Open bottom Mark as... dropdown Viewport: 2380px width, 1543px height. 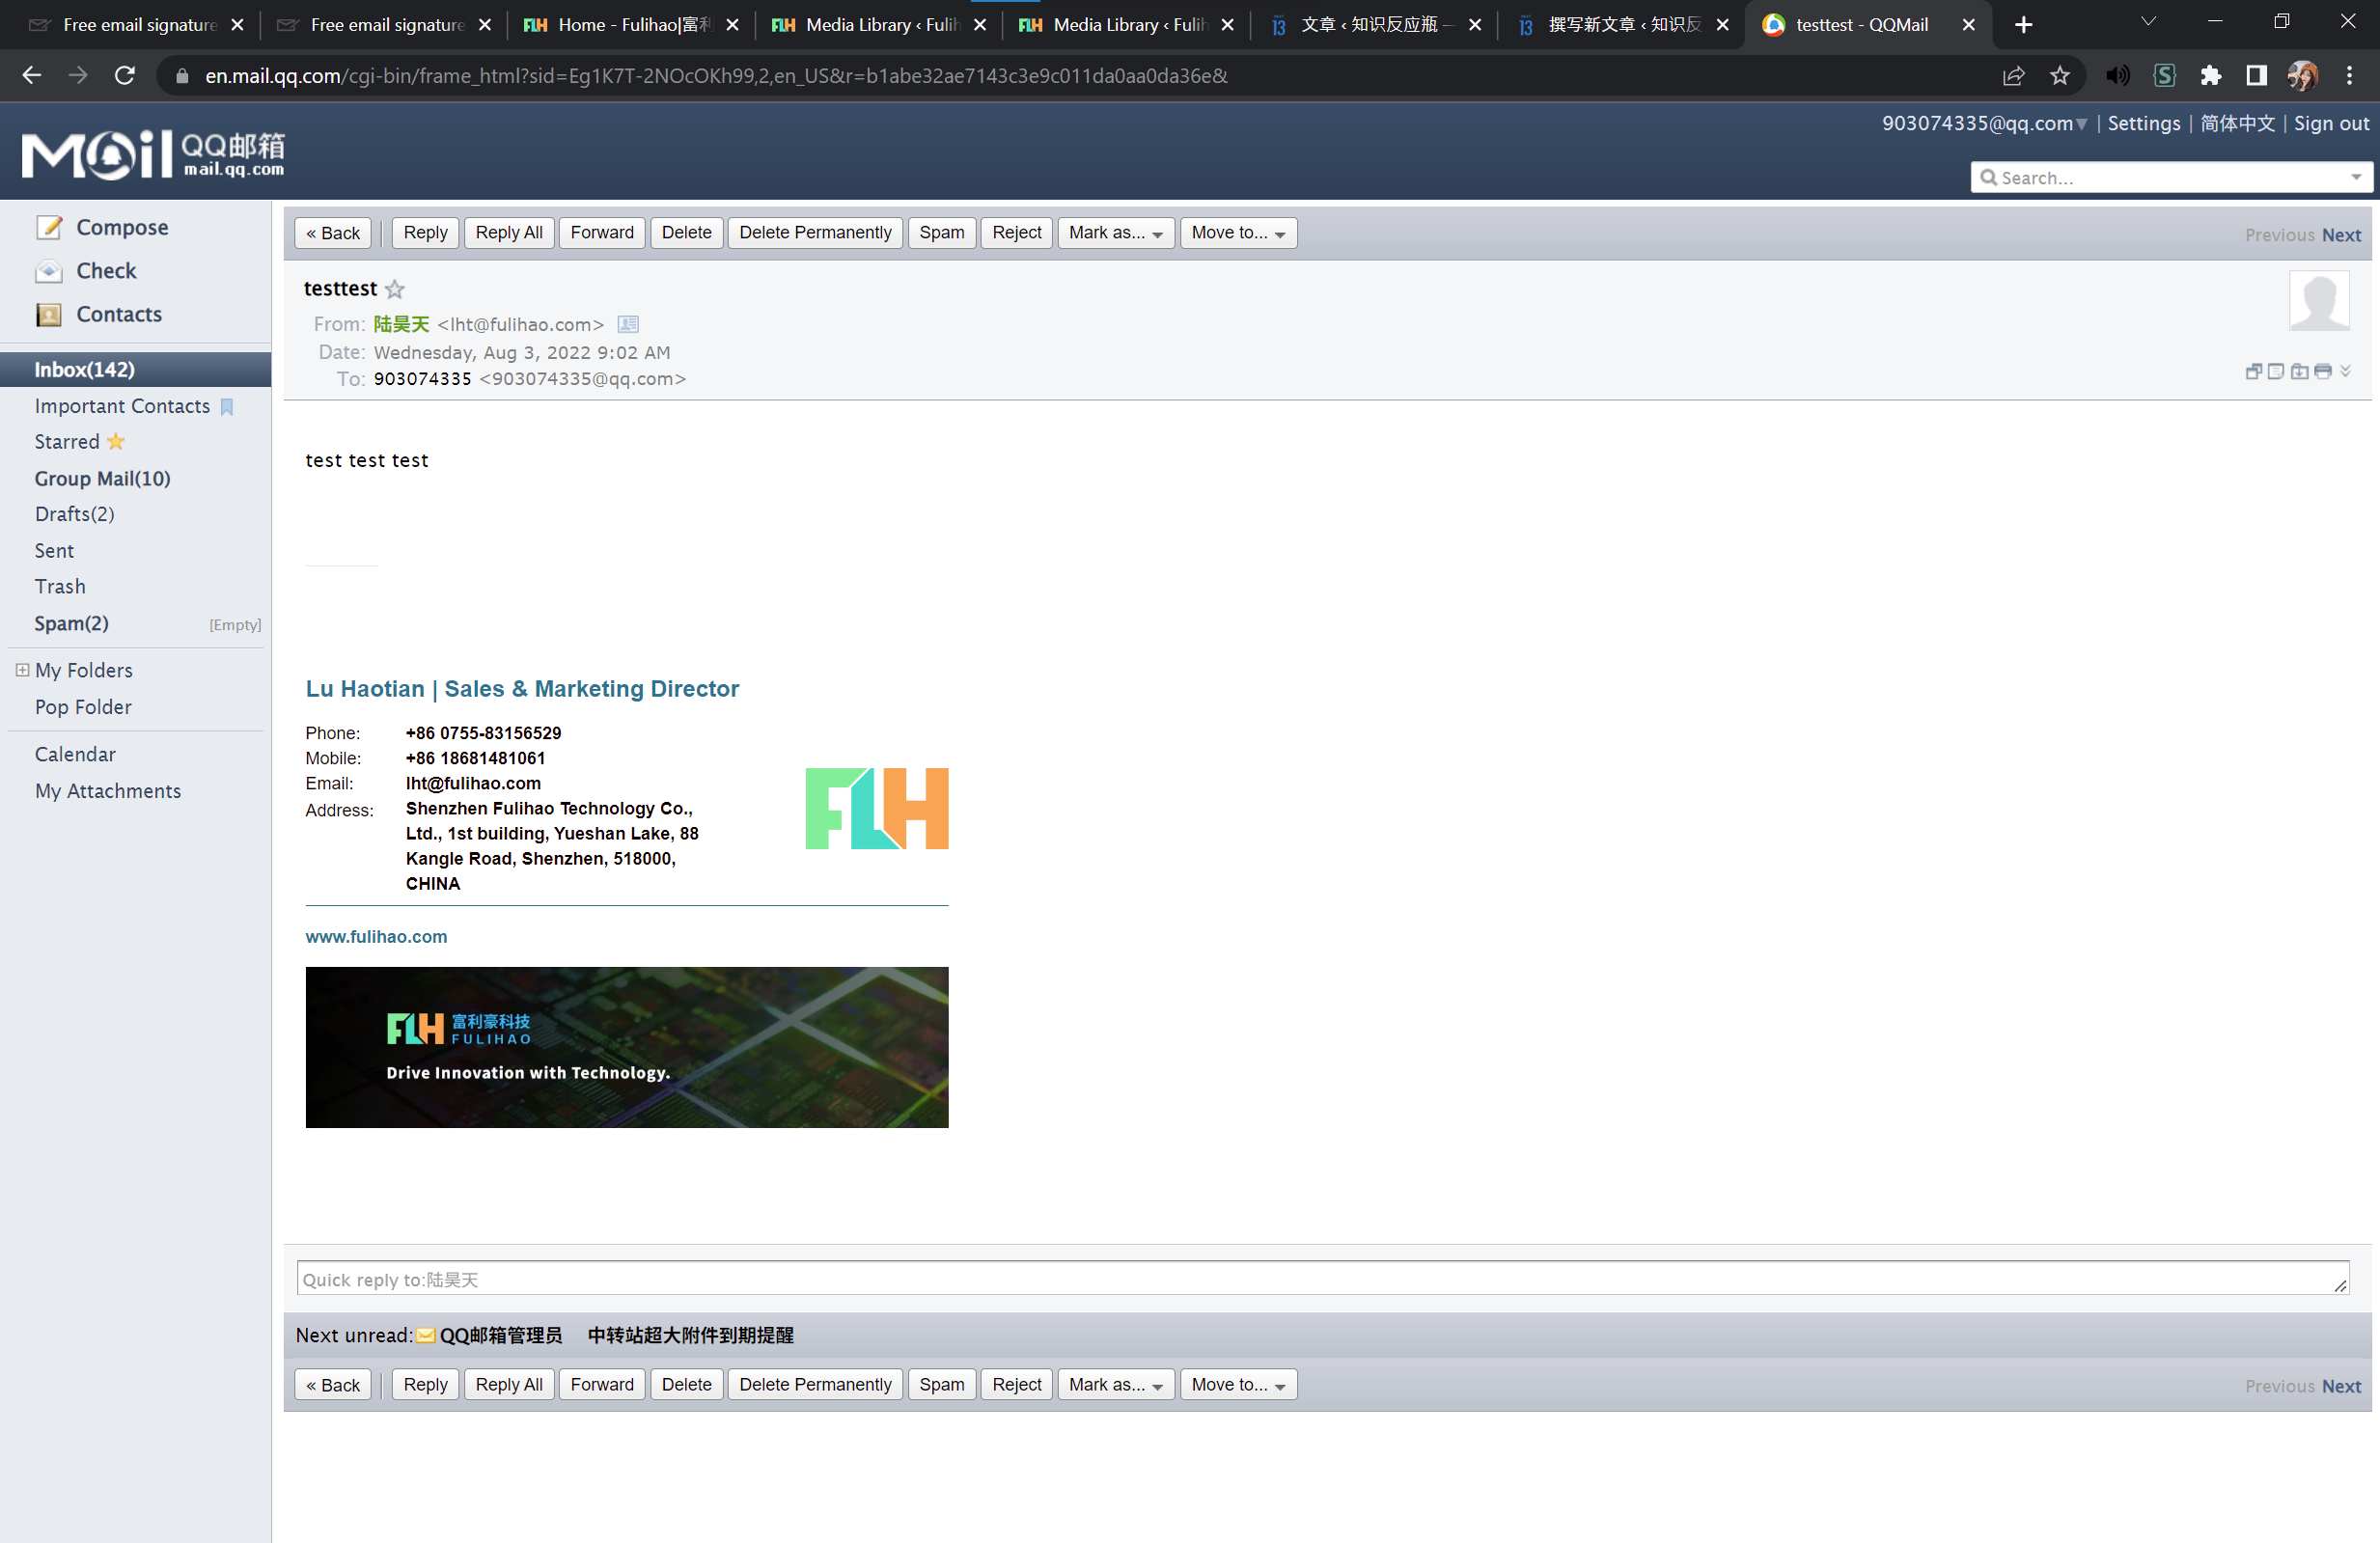point(1116,1384)
